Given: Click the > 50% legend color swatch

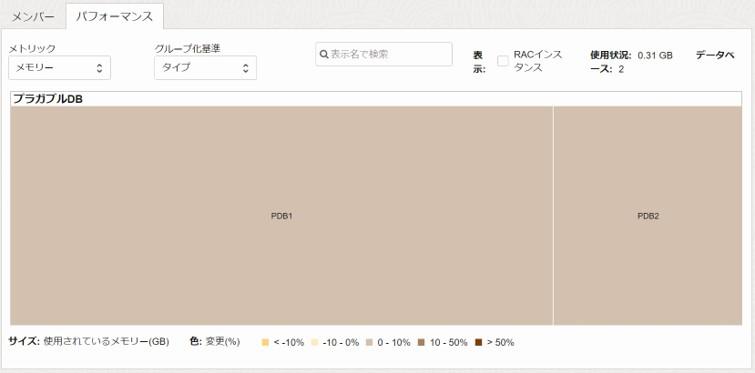Looking at the screenshot, I should (479, 343).
